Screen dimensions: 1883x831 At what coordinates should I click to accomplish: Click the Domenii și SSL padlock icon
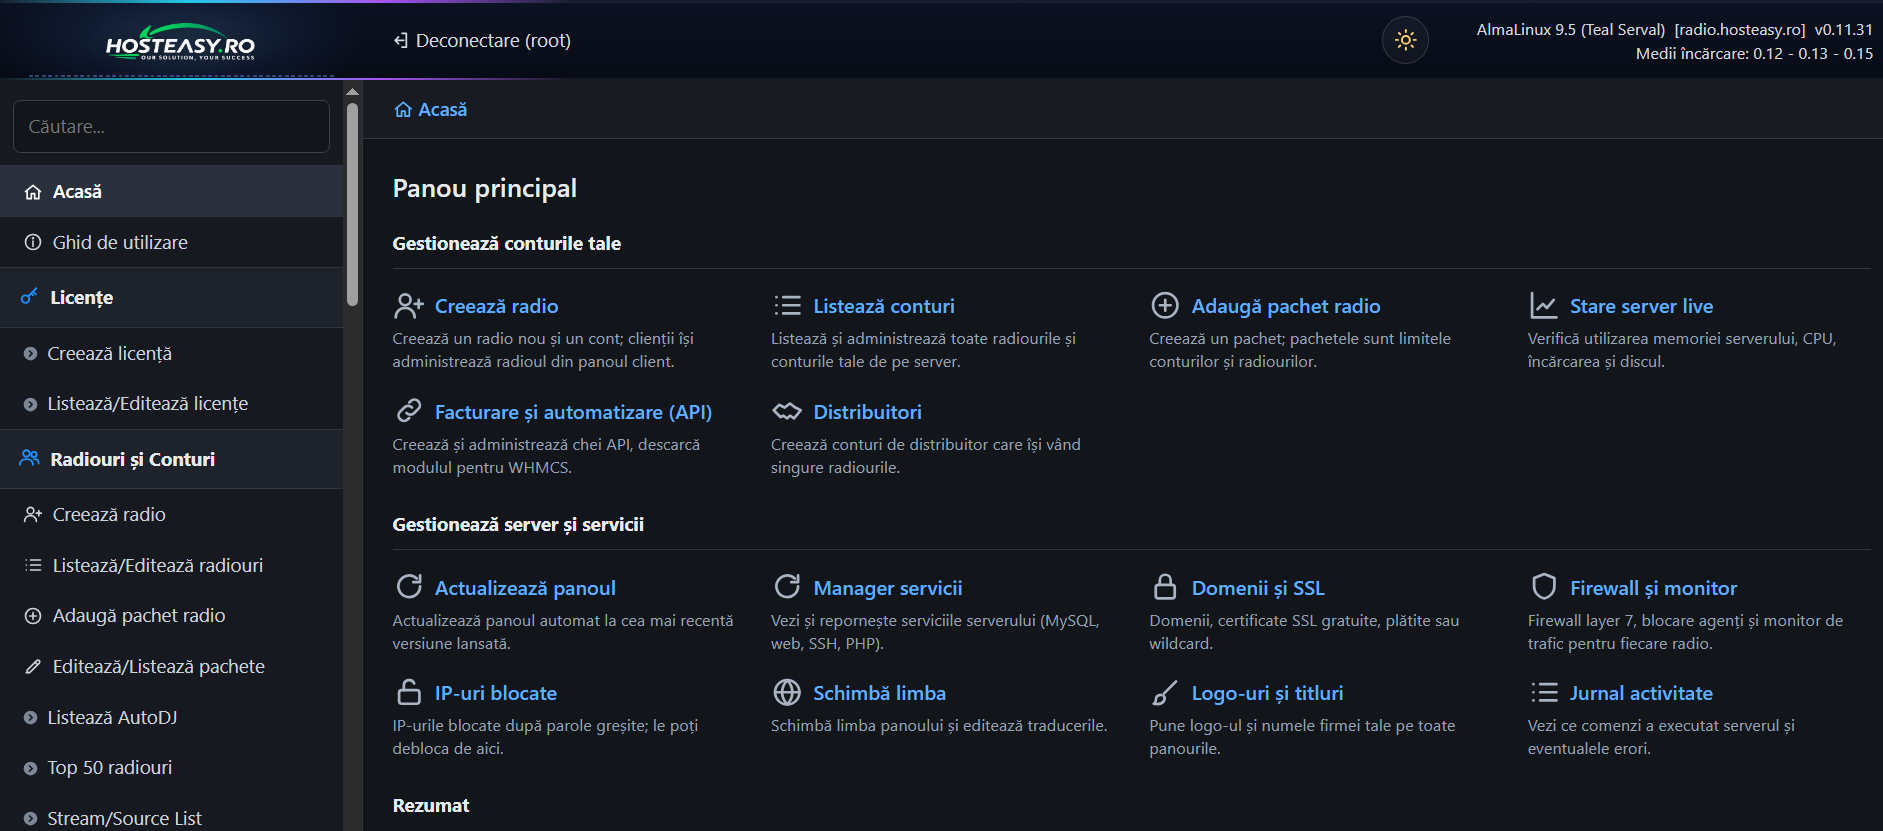[x=1165, y=587]
